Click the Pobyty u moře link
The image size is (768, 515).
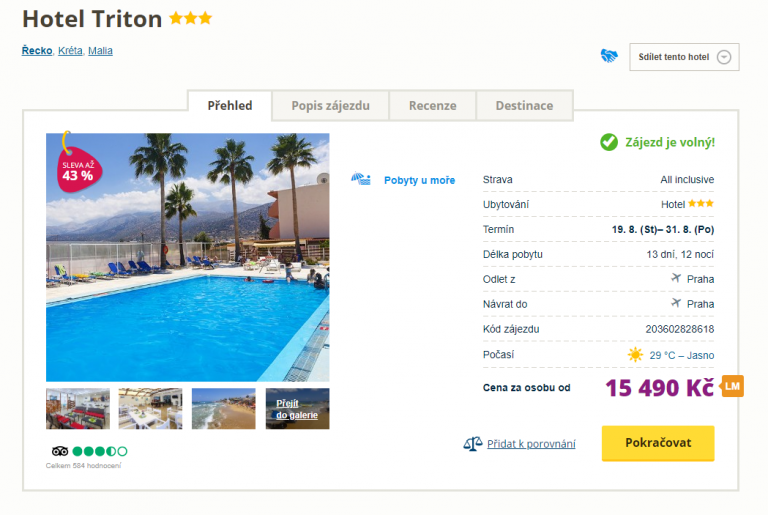(419, 181)
